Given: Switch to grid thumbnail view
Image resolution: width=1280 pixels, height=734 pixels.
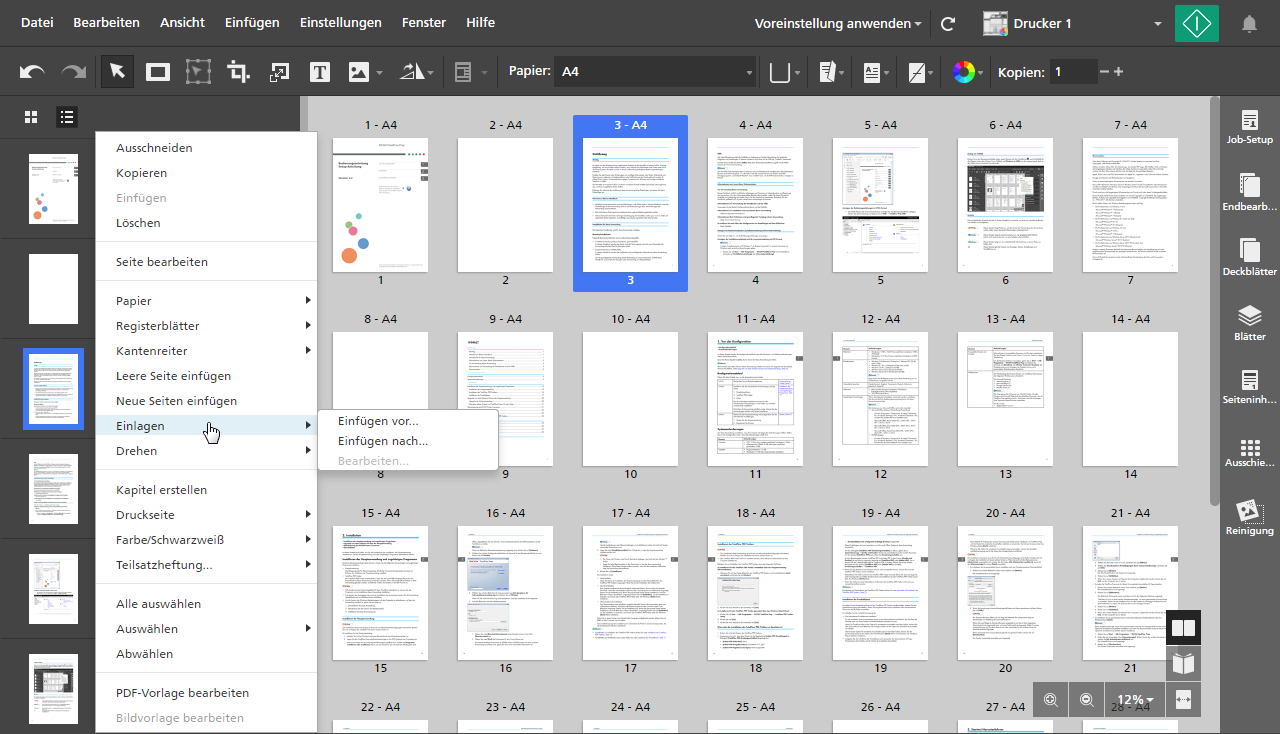Looking at the screenshot, I should pyautogui.click(x=31, y=117).
